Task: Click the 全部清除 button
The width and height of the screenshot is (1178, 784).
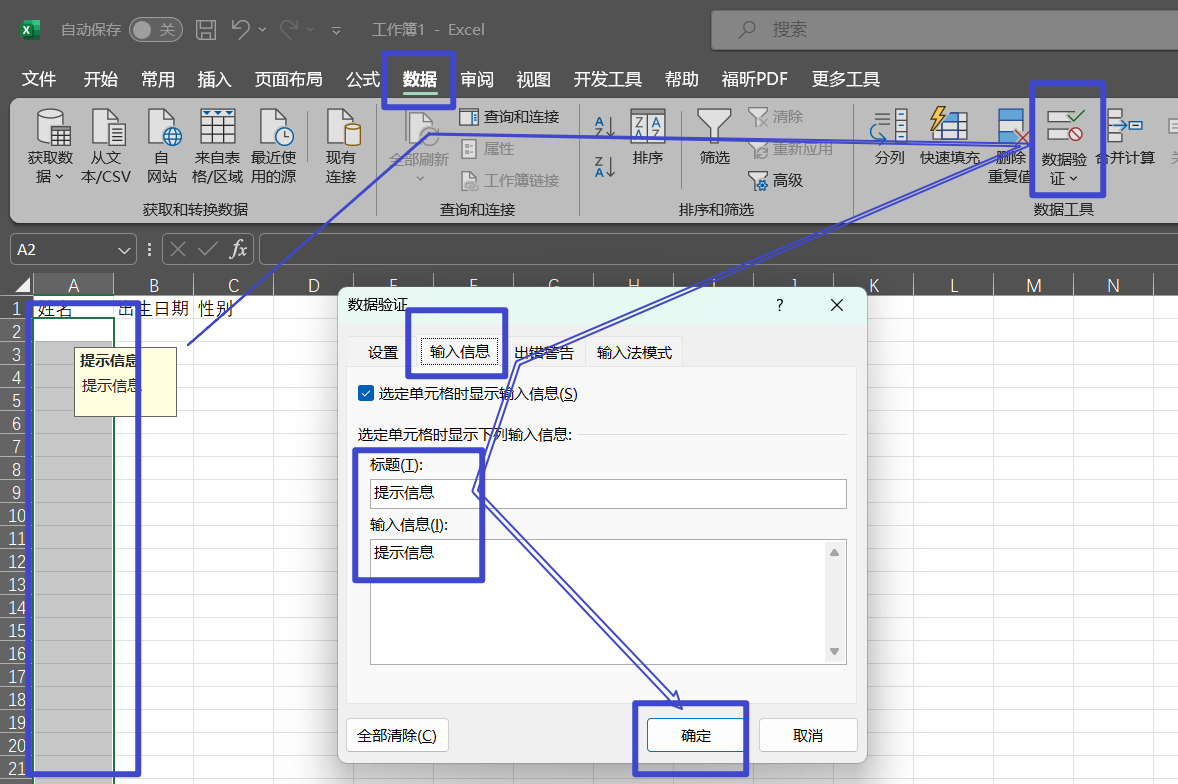Action: [x=397, y=736]
